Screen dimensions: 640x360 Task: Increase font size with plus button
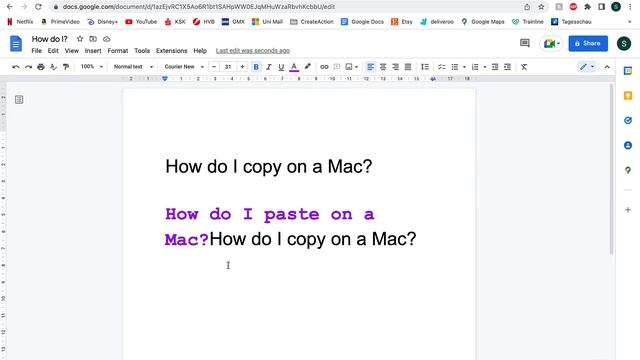(242, 67)
